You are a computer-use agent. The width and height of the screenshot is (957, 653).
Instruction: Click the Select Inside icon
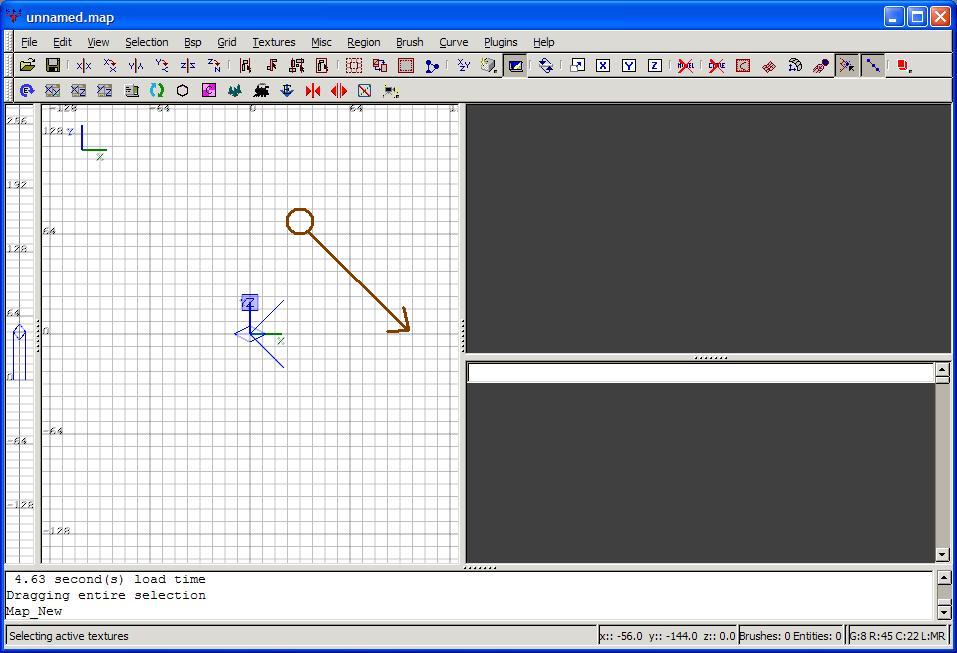322,65
